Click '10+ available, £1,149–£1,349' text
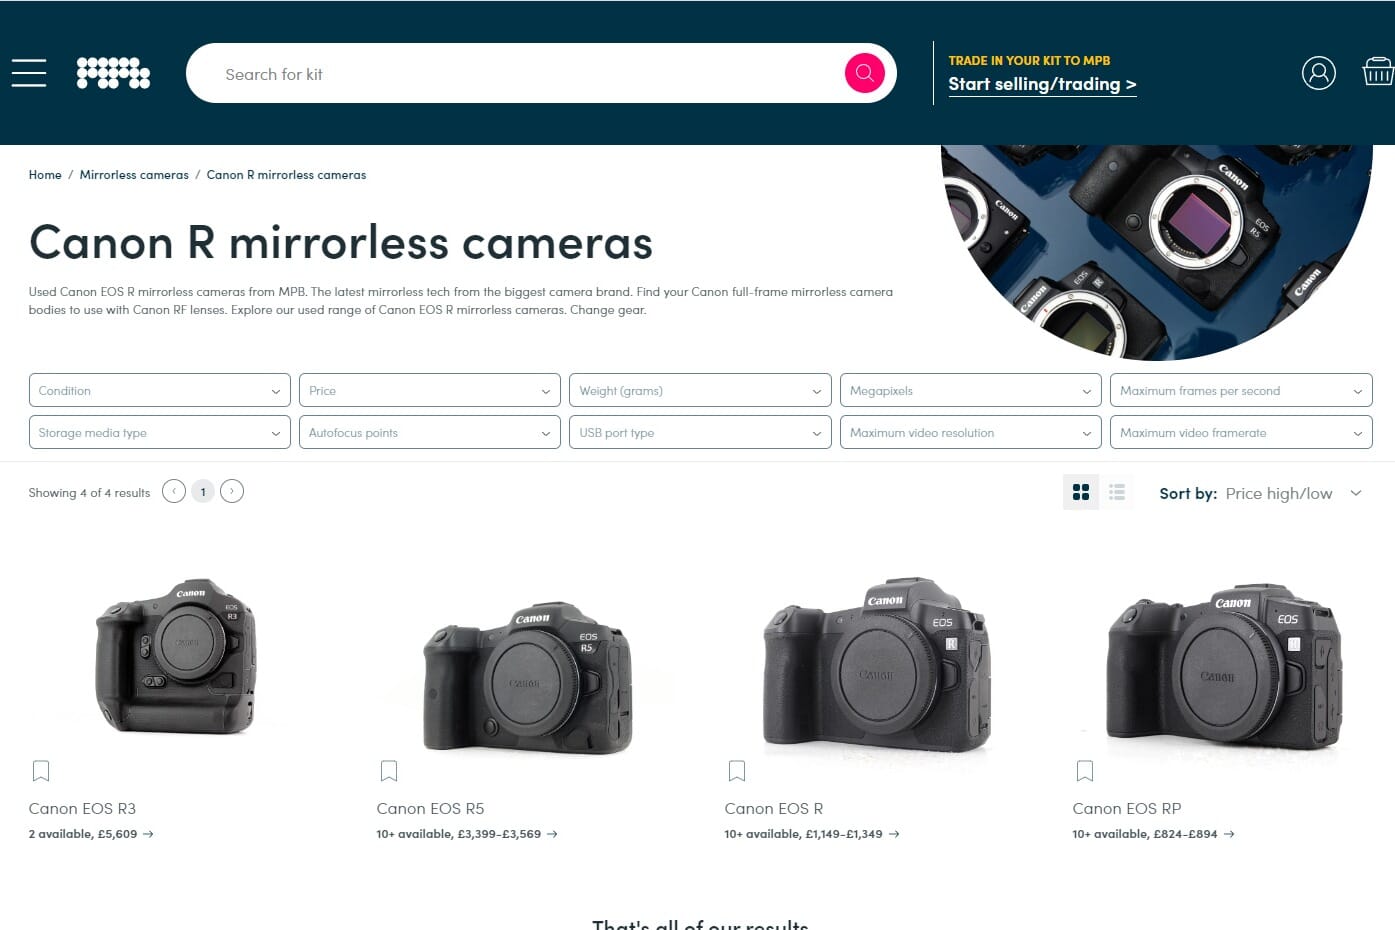Image resolution: width=1395 pixels, height=930 pixels. [x=804, y=834]
